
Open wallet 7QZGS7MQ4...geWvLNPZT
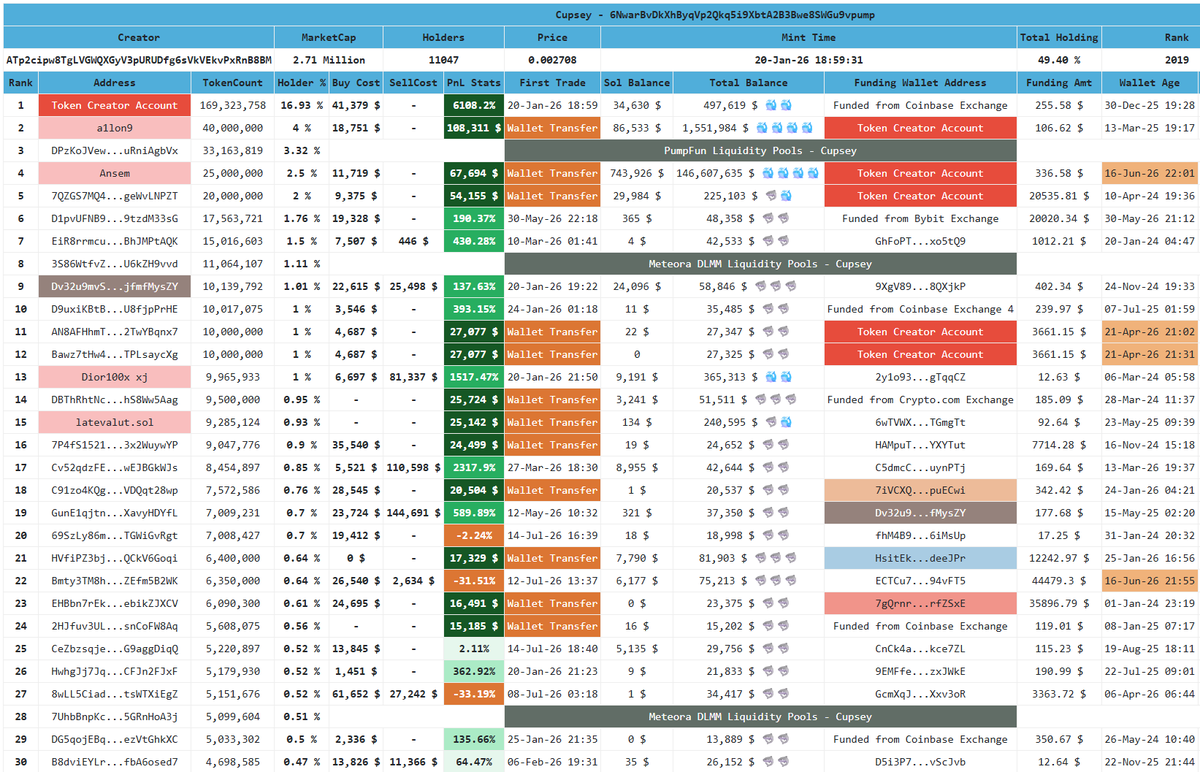115,196
